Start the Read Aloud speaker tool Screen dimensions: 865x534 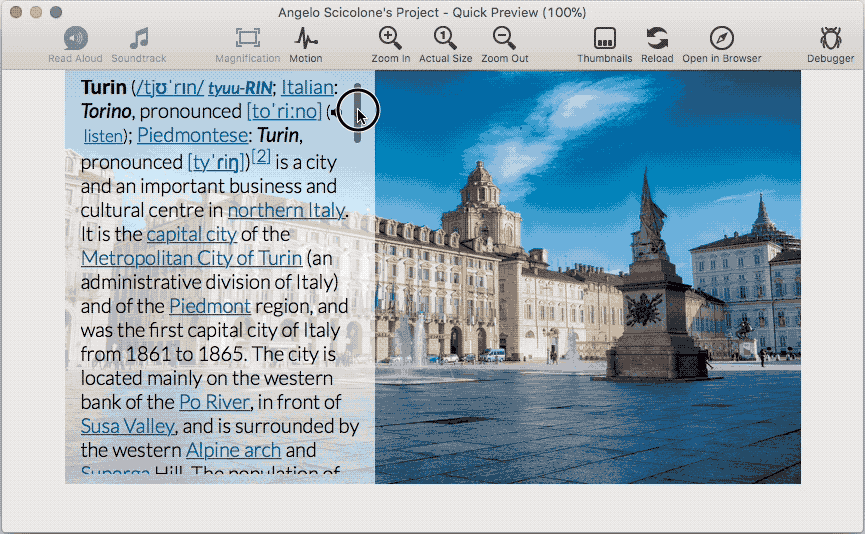click(x=76, y=39)
